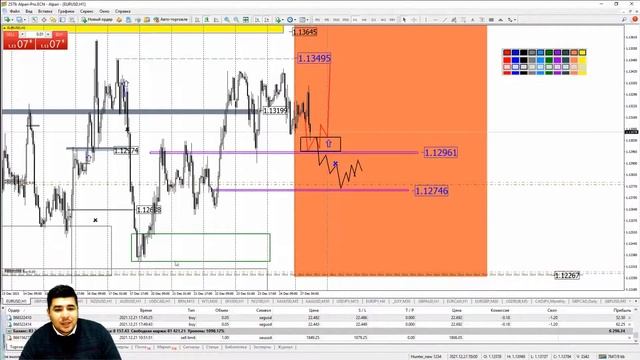Image resolution: width=640 pixels, height=360 pixels.
Task: Switch chart to candlesticks icon
Action: pos(207,20)
